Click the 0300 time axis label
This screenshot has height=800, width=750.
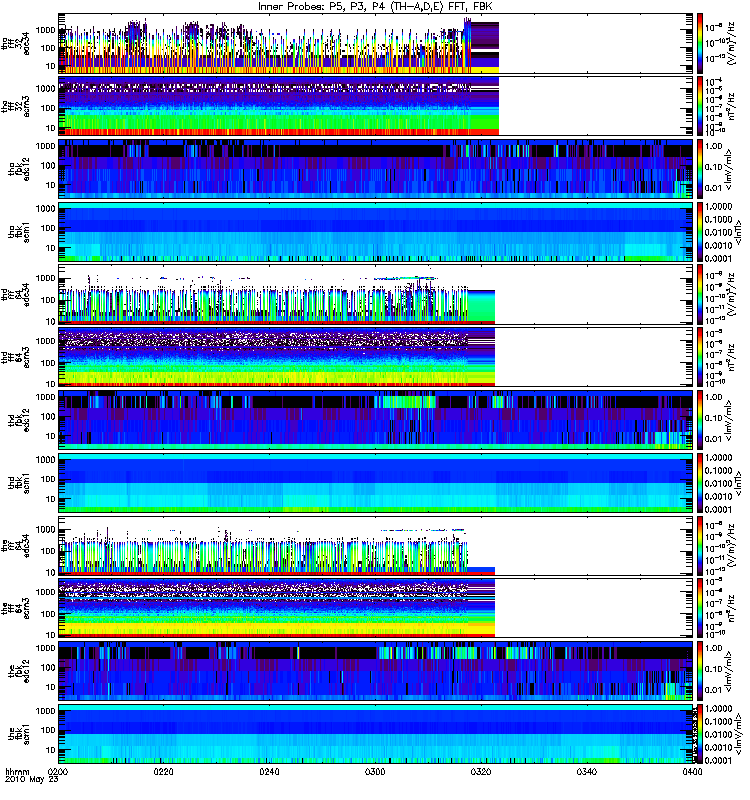[x=375, y=772]
